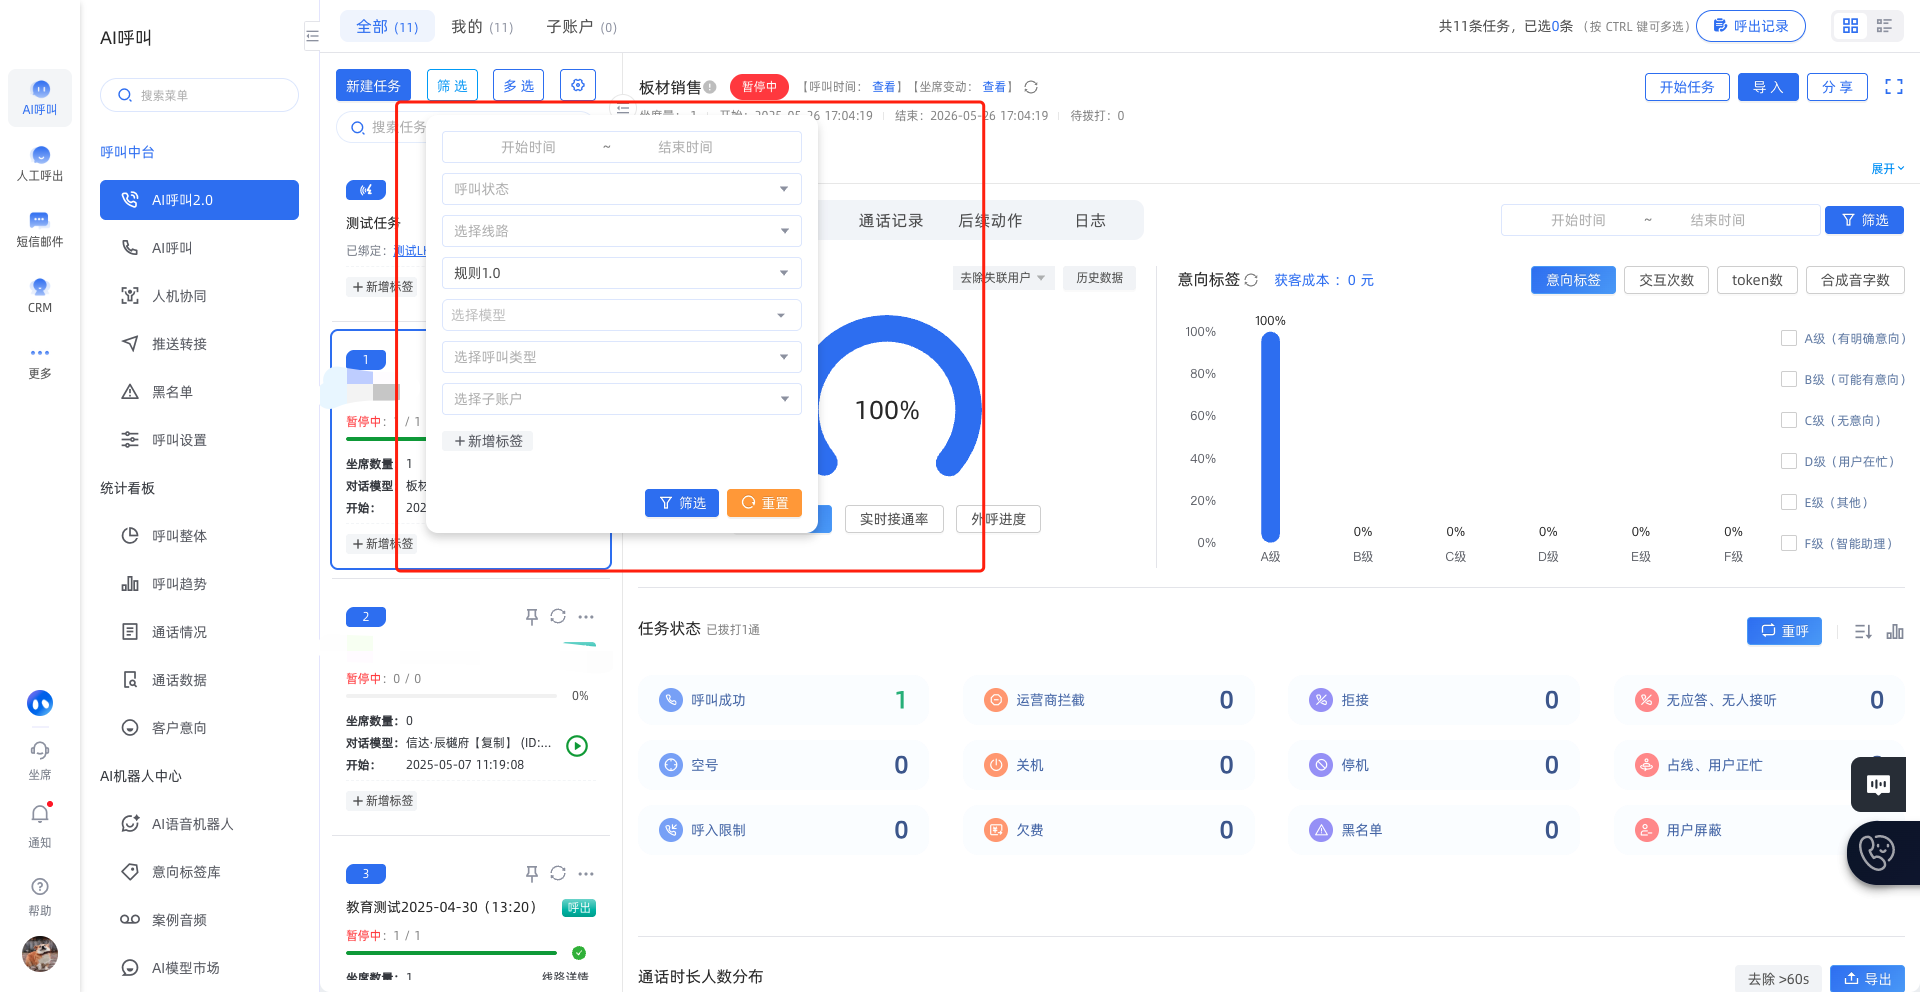Open the 呼叫状态 dropdown in filter panel
This screenshot has height=992, width=1920.
[622, 189]
